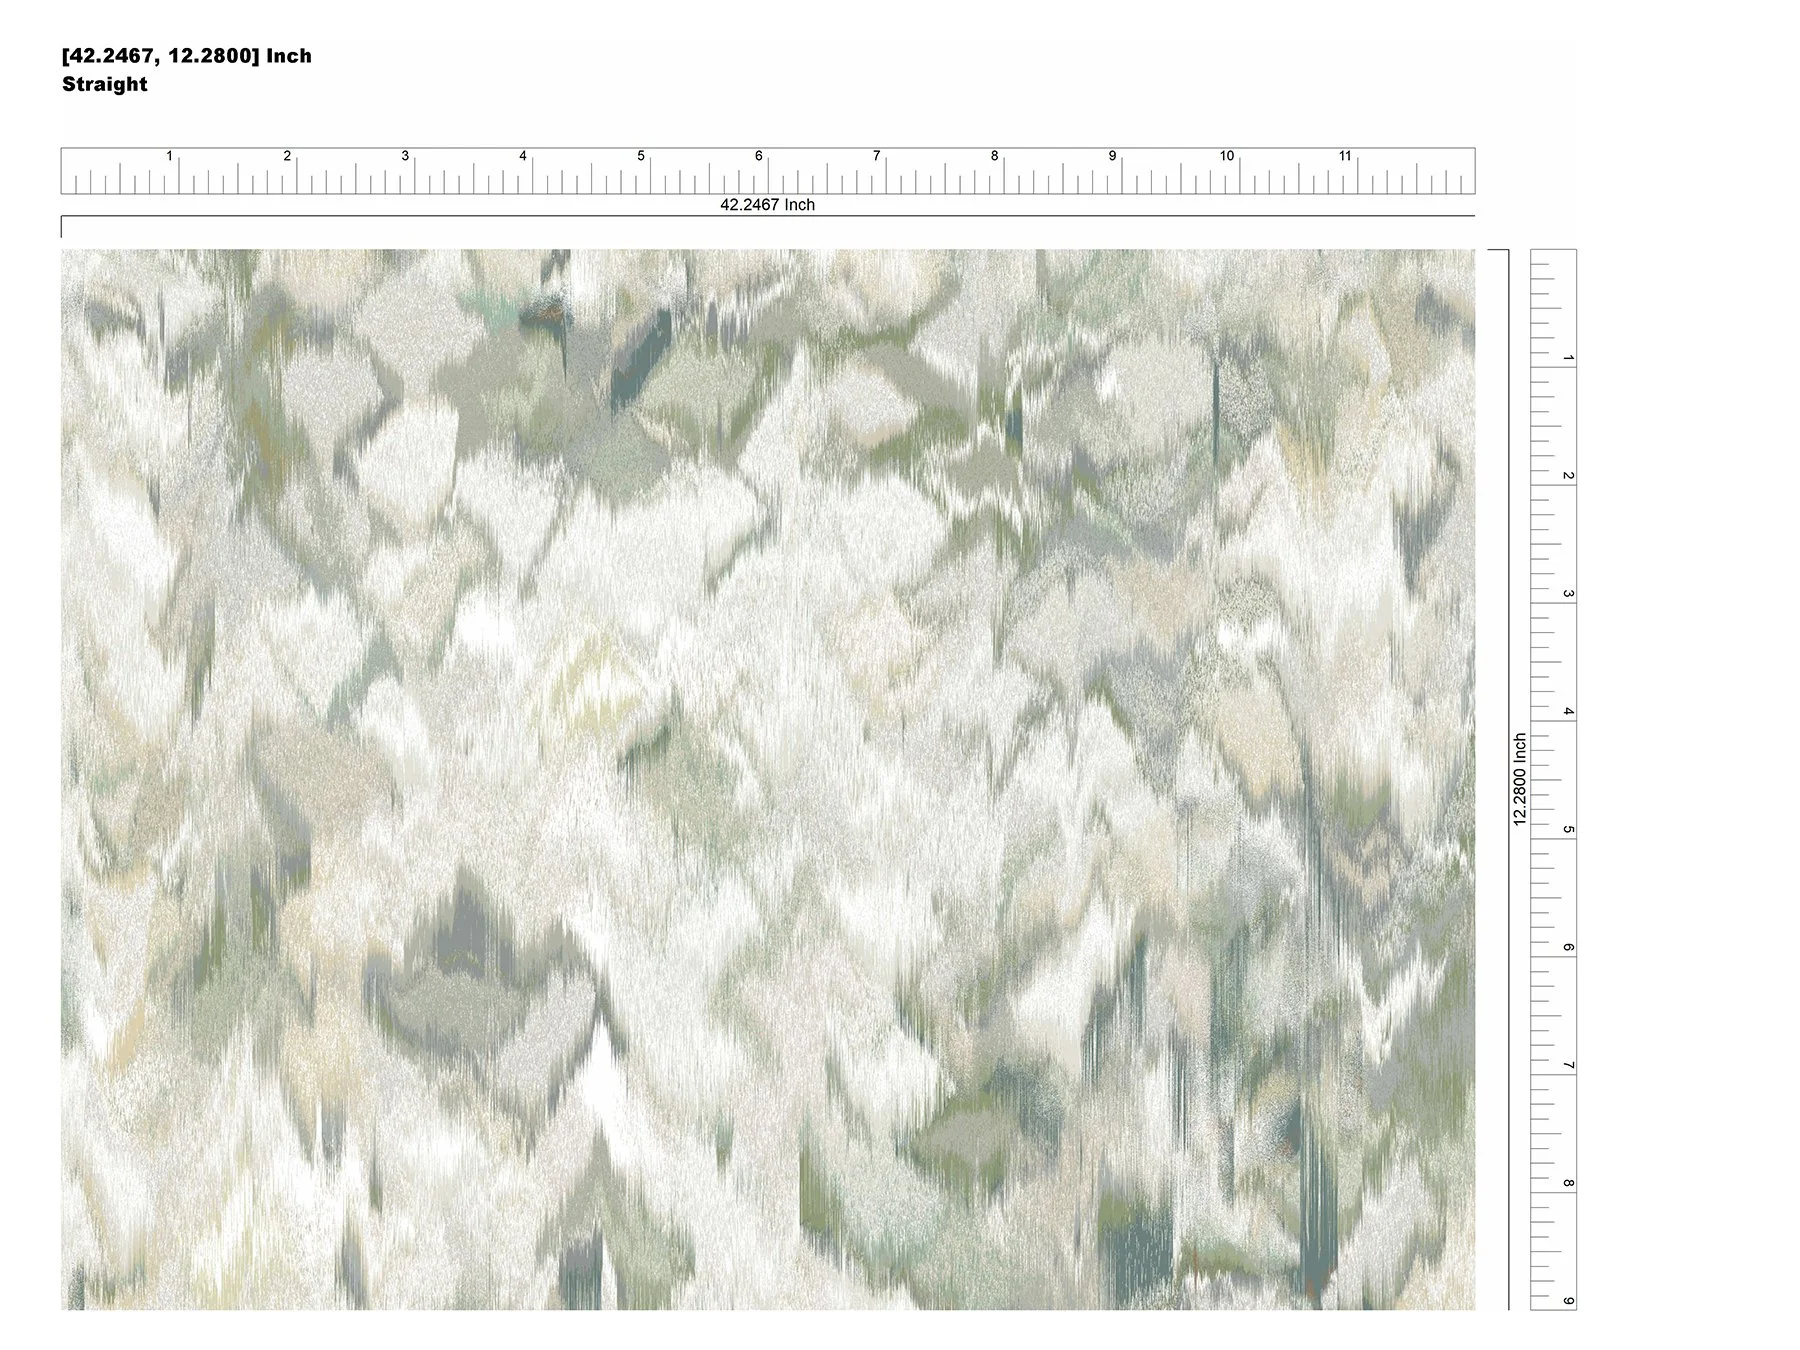1800x1350 pixels.
Task: Click the number 10 on horizontal ruler
Action: pyautogui.click(x=1227, y=156)
